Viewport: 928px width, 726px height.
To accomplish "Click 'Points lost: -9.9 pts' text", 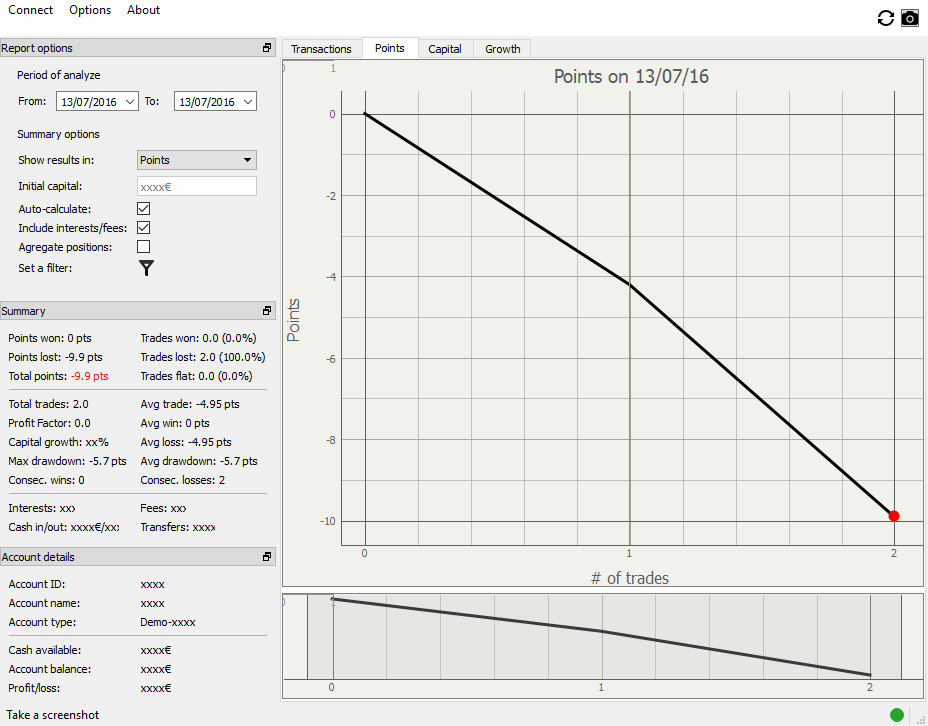I will tap(55, 357).
